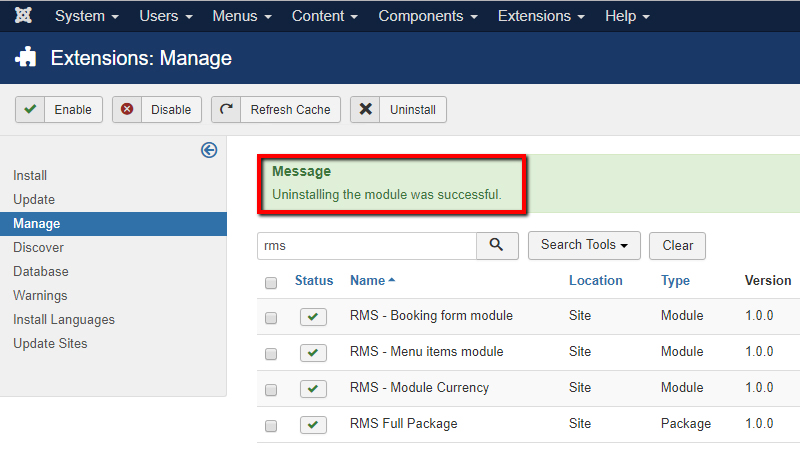Expand the Search Tools dropdown
The width and height of the screenshot is (800, 450).
point(584,245)
